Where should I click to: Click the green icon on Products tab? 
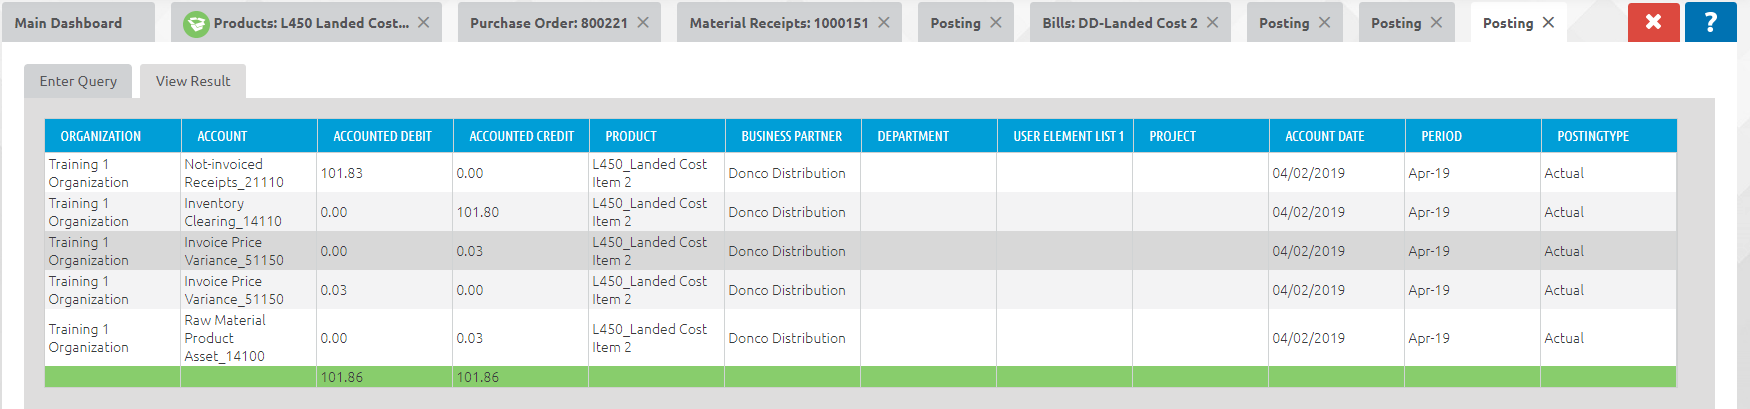(x=196, y=23)
